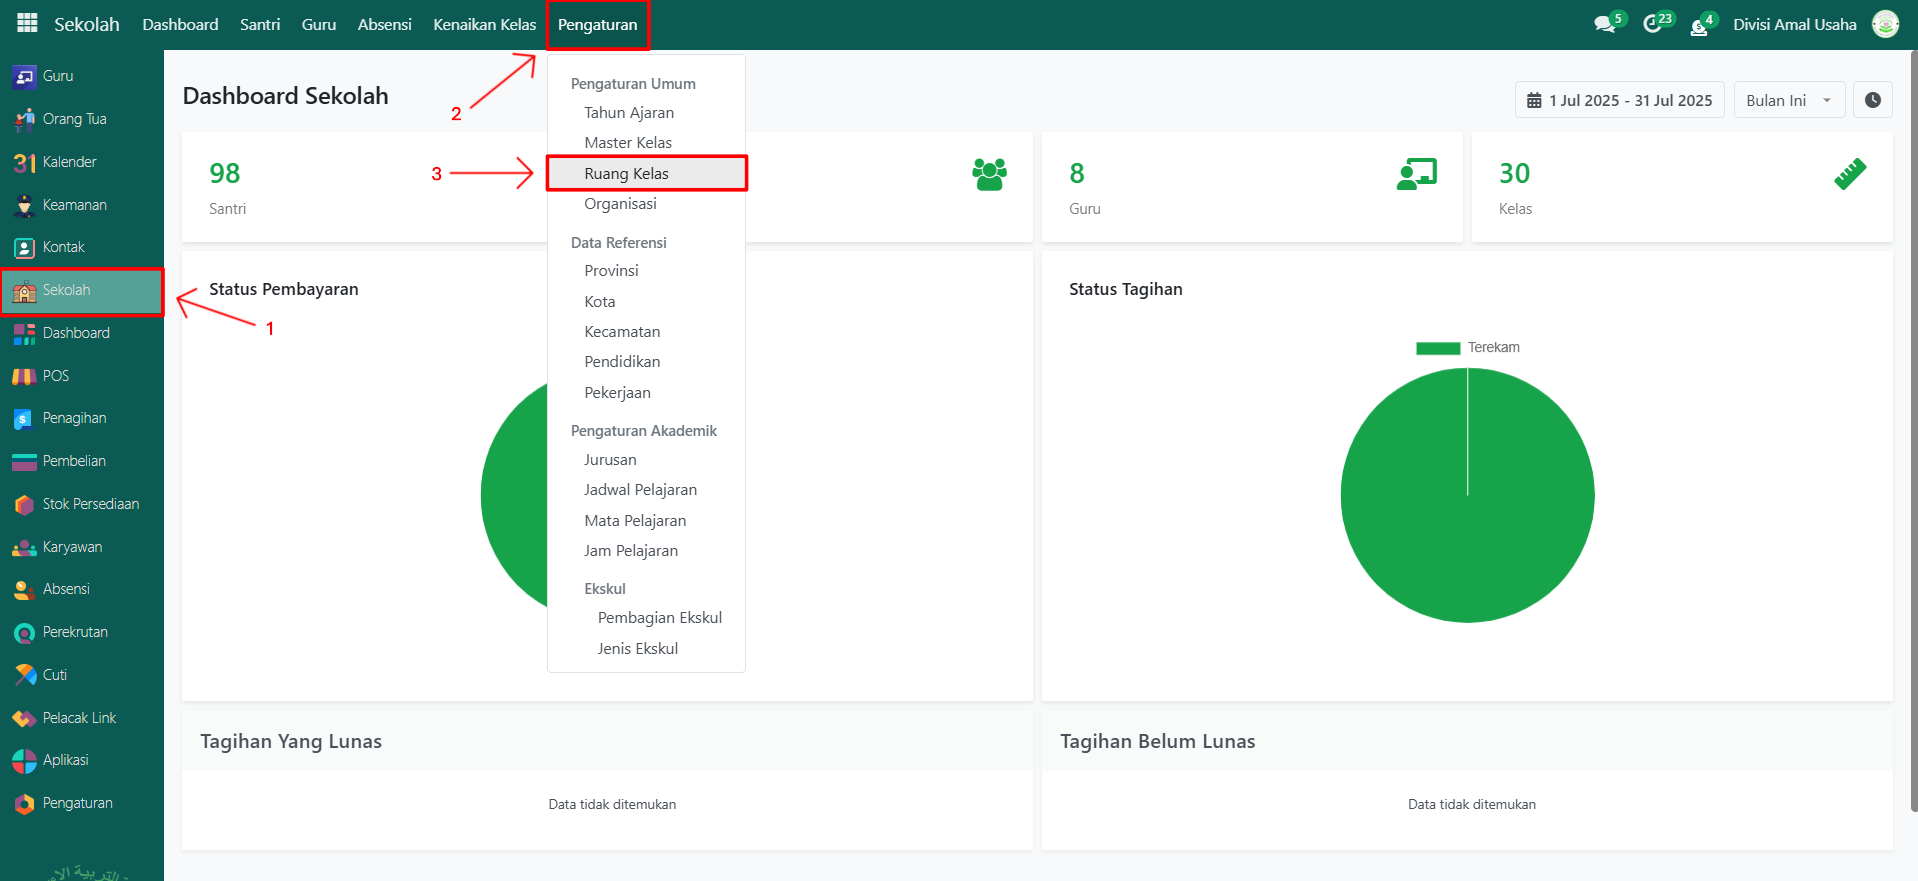Choose Tahun Ajaran in Pengaturan menu
The height and width of the screenshot is (881, 1918).
[x=629, y=113]
